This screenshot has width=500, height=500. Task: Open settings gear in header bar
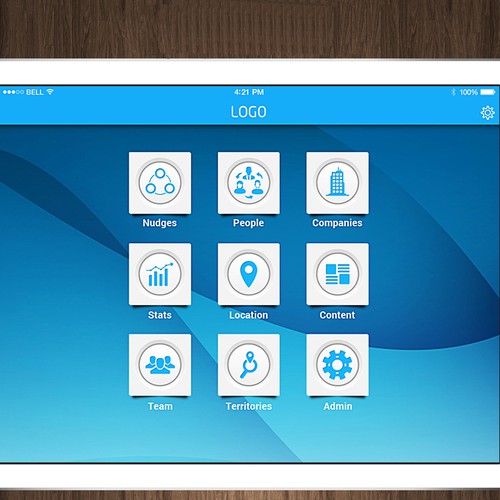click(x=487, y=113)
